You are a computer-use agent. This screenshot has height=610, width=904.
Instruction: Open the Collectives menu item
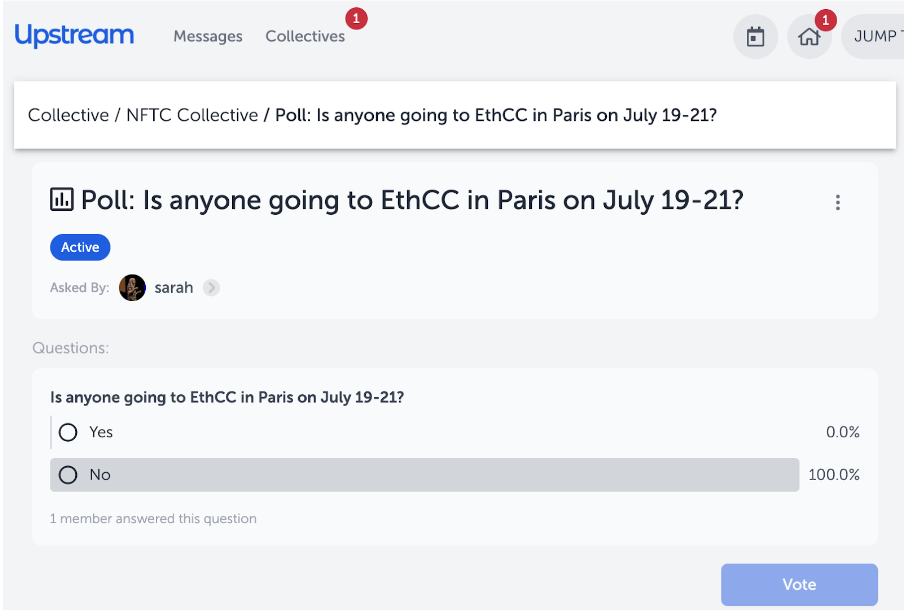click(x=305, y=36)
